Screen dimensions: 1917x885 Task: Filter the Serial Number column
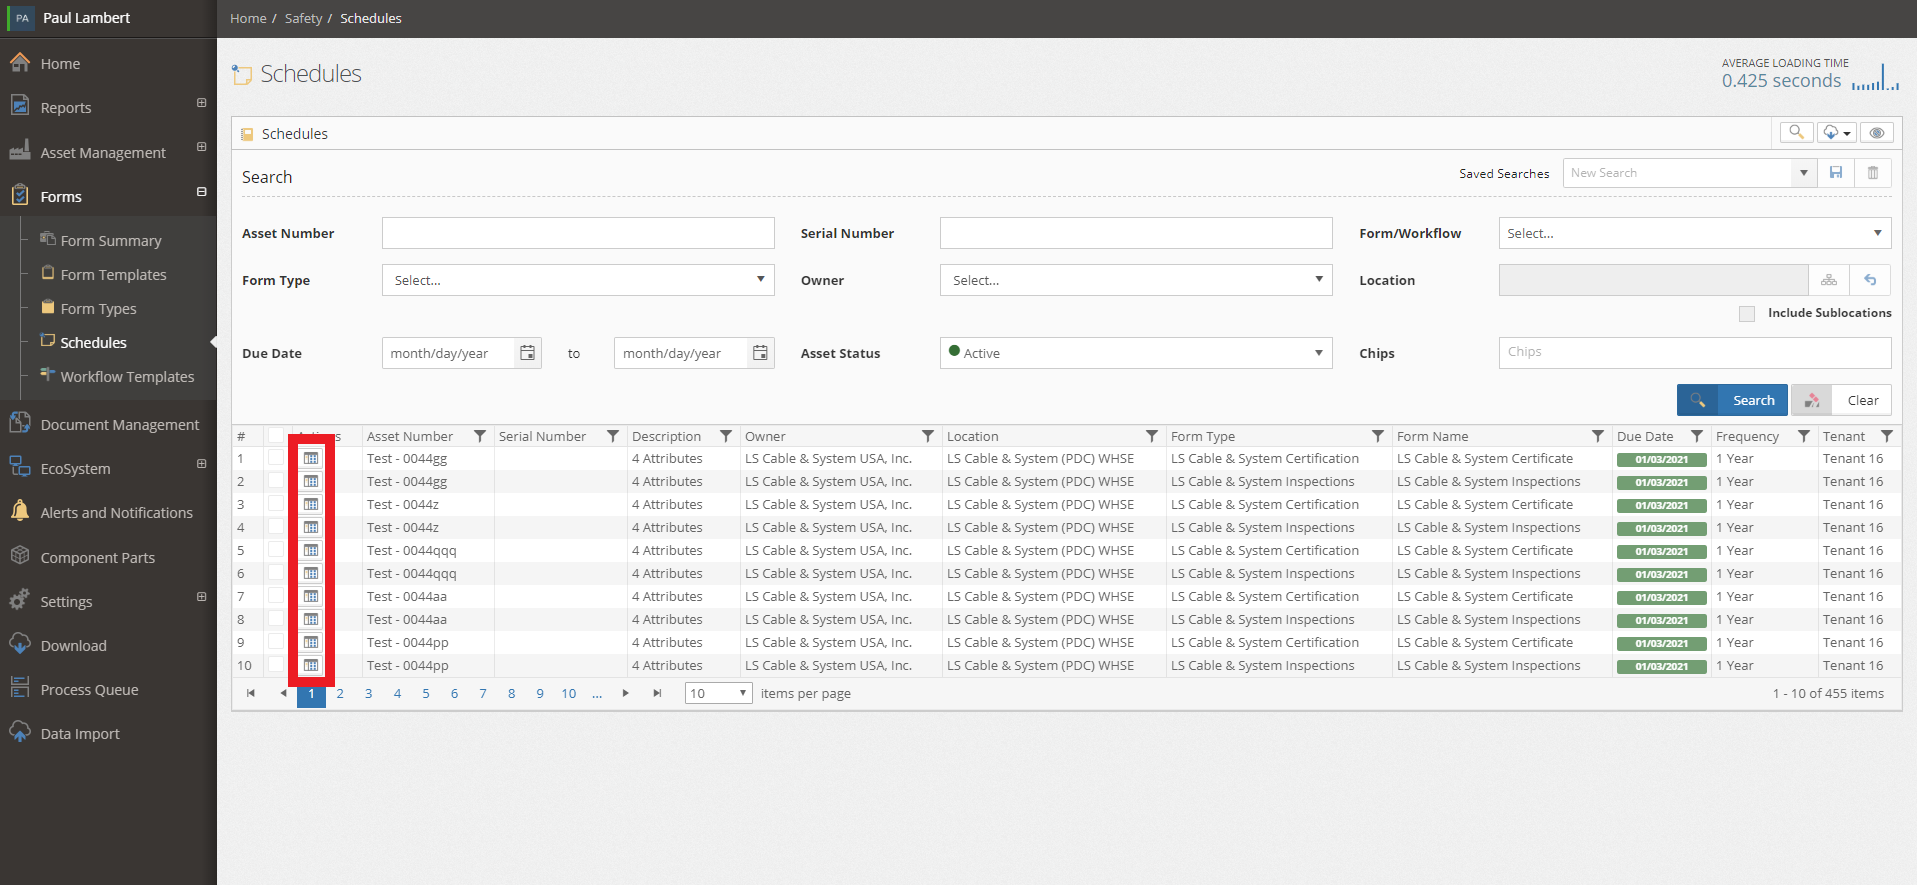click(x=613, y=436)
